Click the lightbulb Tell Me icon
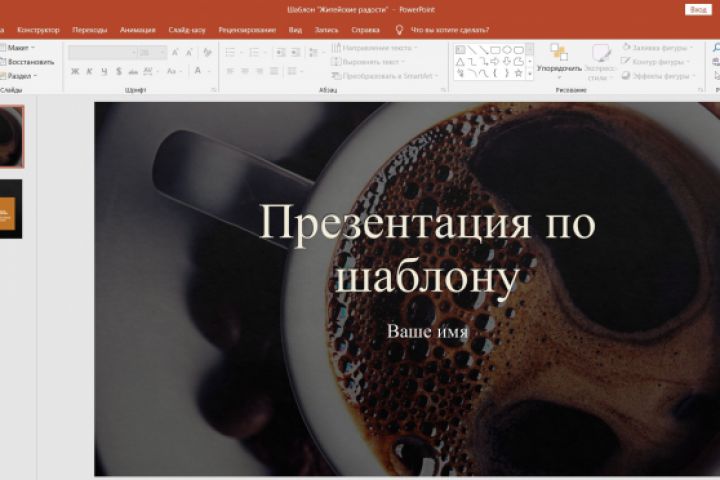The width and height of the screenshot is (720, 480). 399,30
